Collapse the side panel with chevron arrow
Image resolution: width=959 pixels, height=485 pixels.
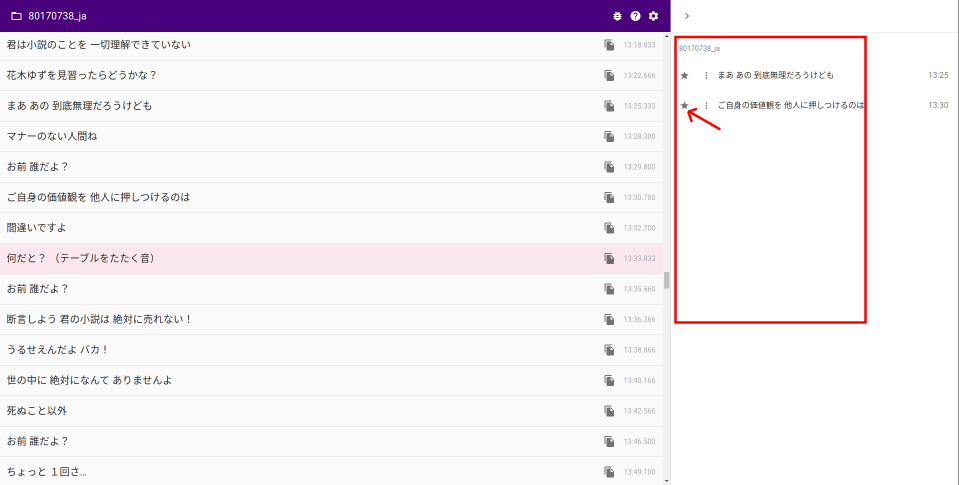[687, 16]
